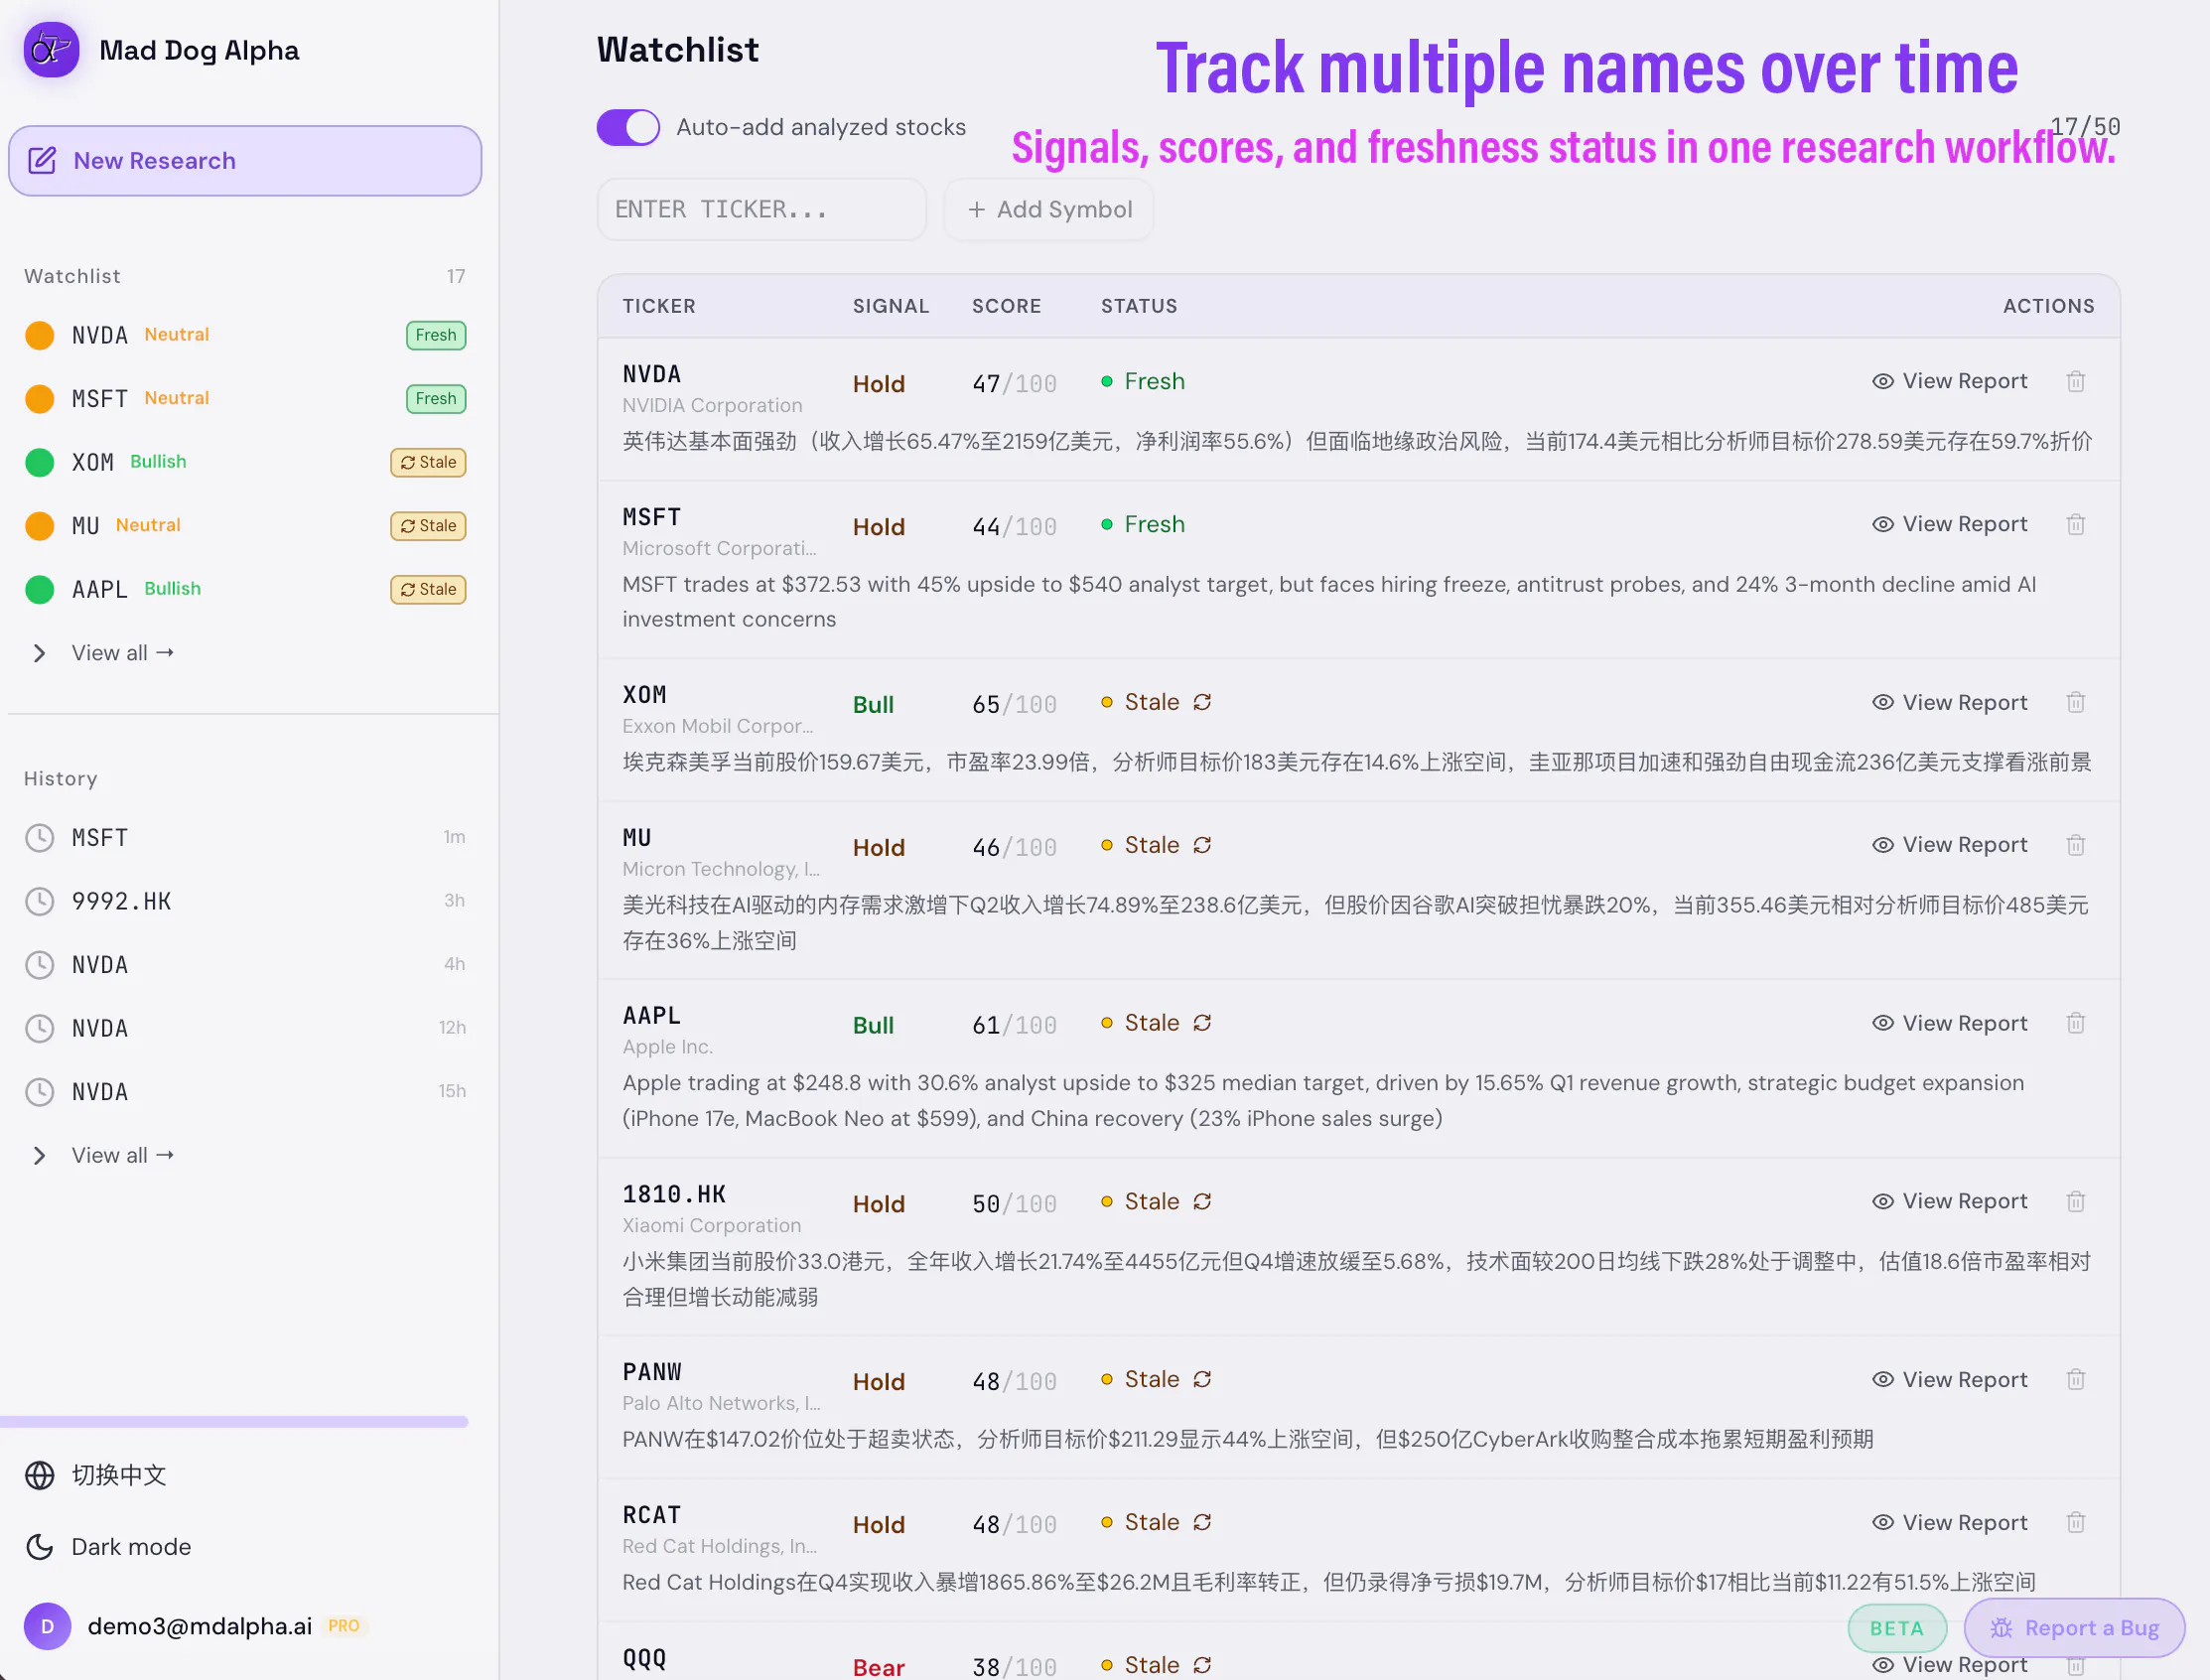Delete XOM row with trash icon

pos(2076,702)
